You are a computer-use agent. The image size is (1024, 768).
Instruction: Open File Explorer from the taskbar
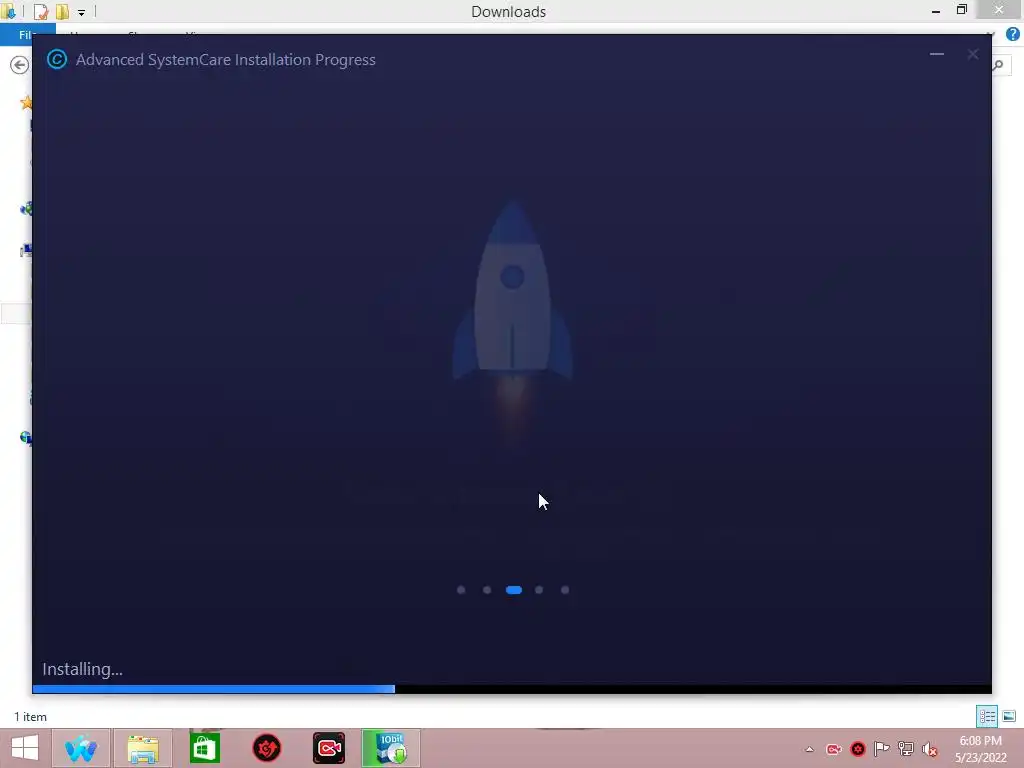[143, 748]
